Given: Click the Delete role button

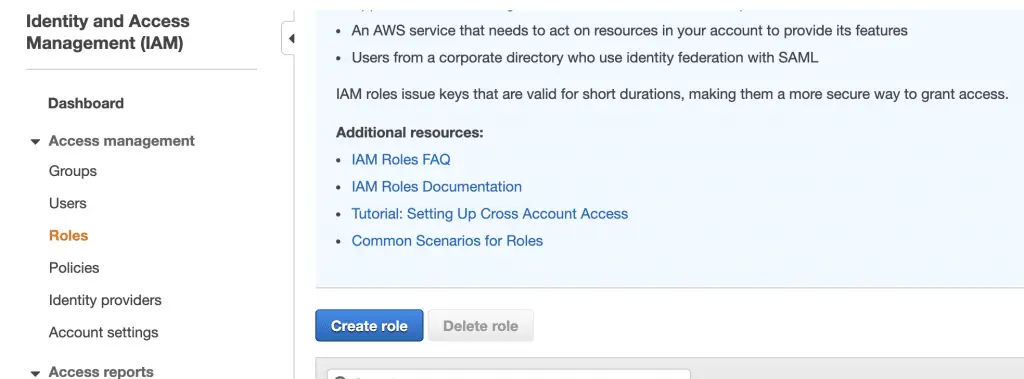Looking at the screenshot, I should click(x=481, y=325).
